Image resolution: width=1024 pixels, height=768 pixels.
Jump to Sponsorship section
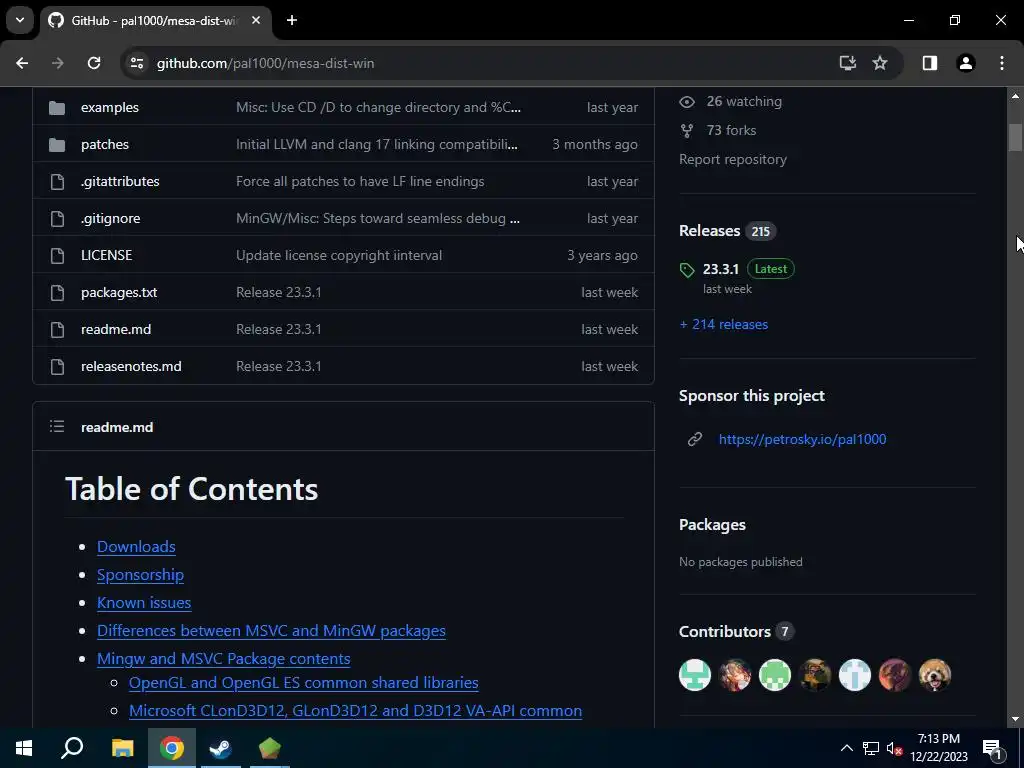(140, 574)
